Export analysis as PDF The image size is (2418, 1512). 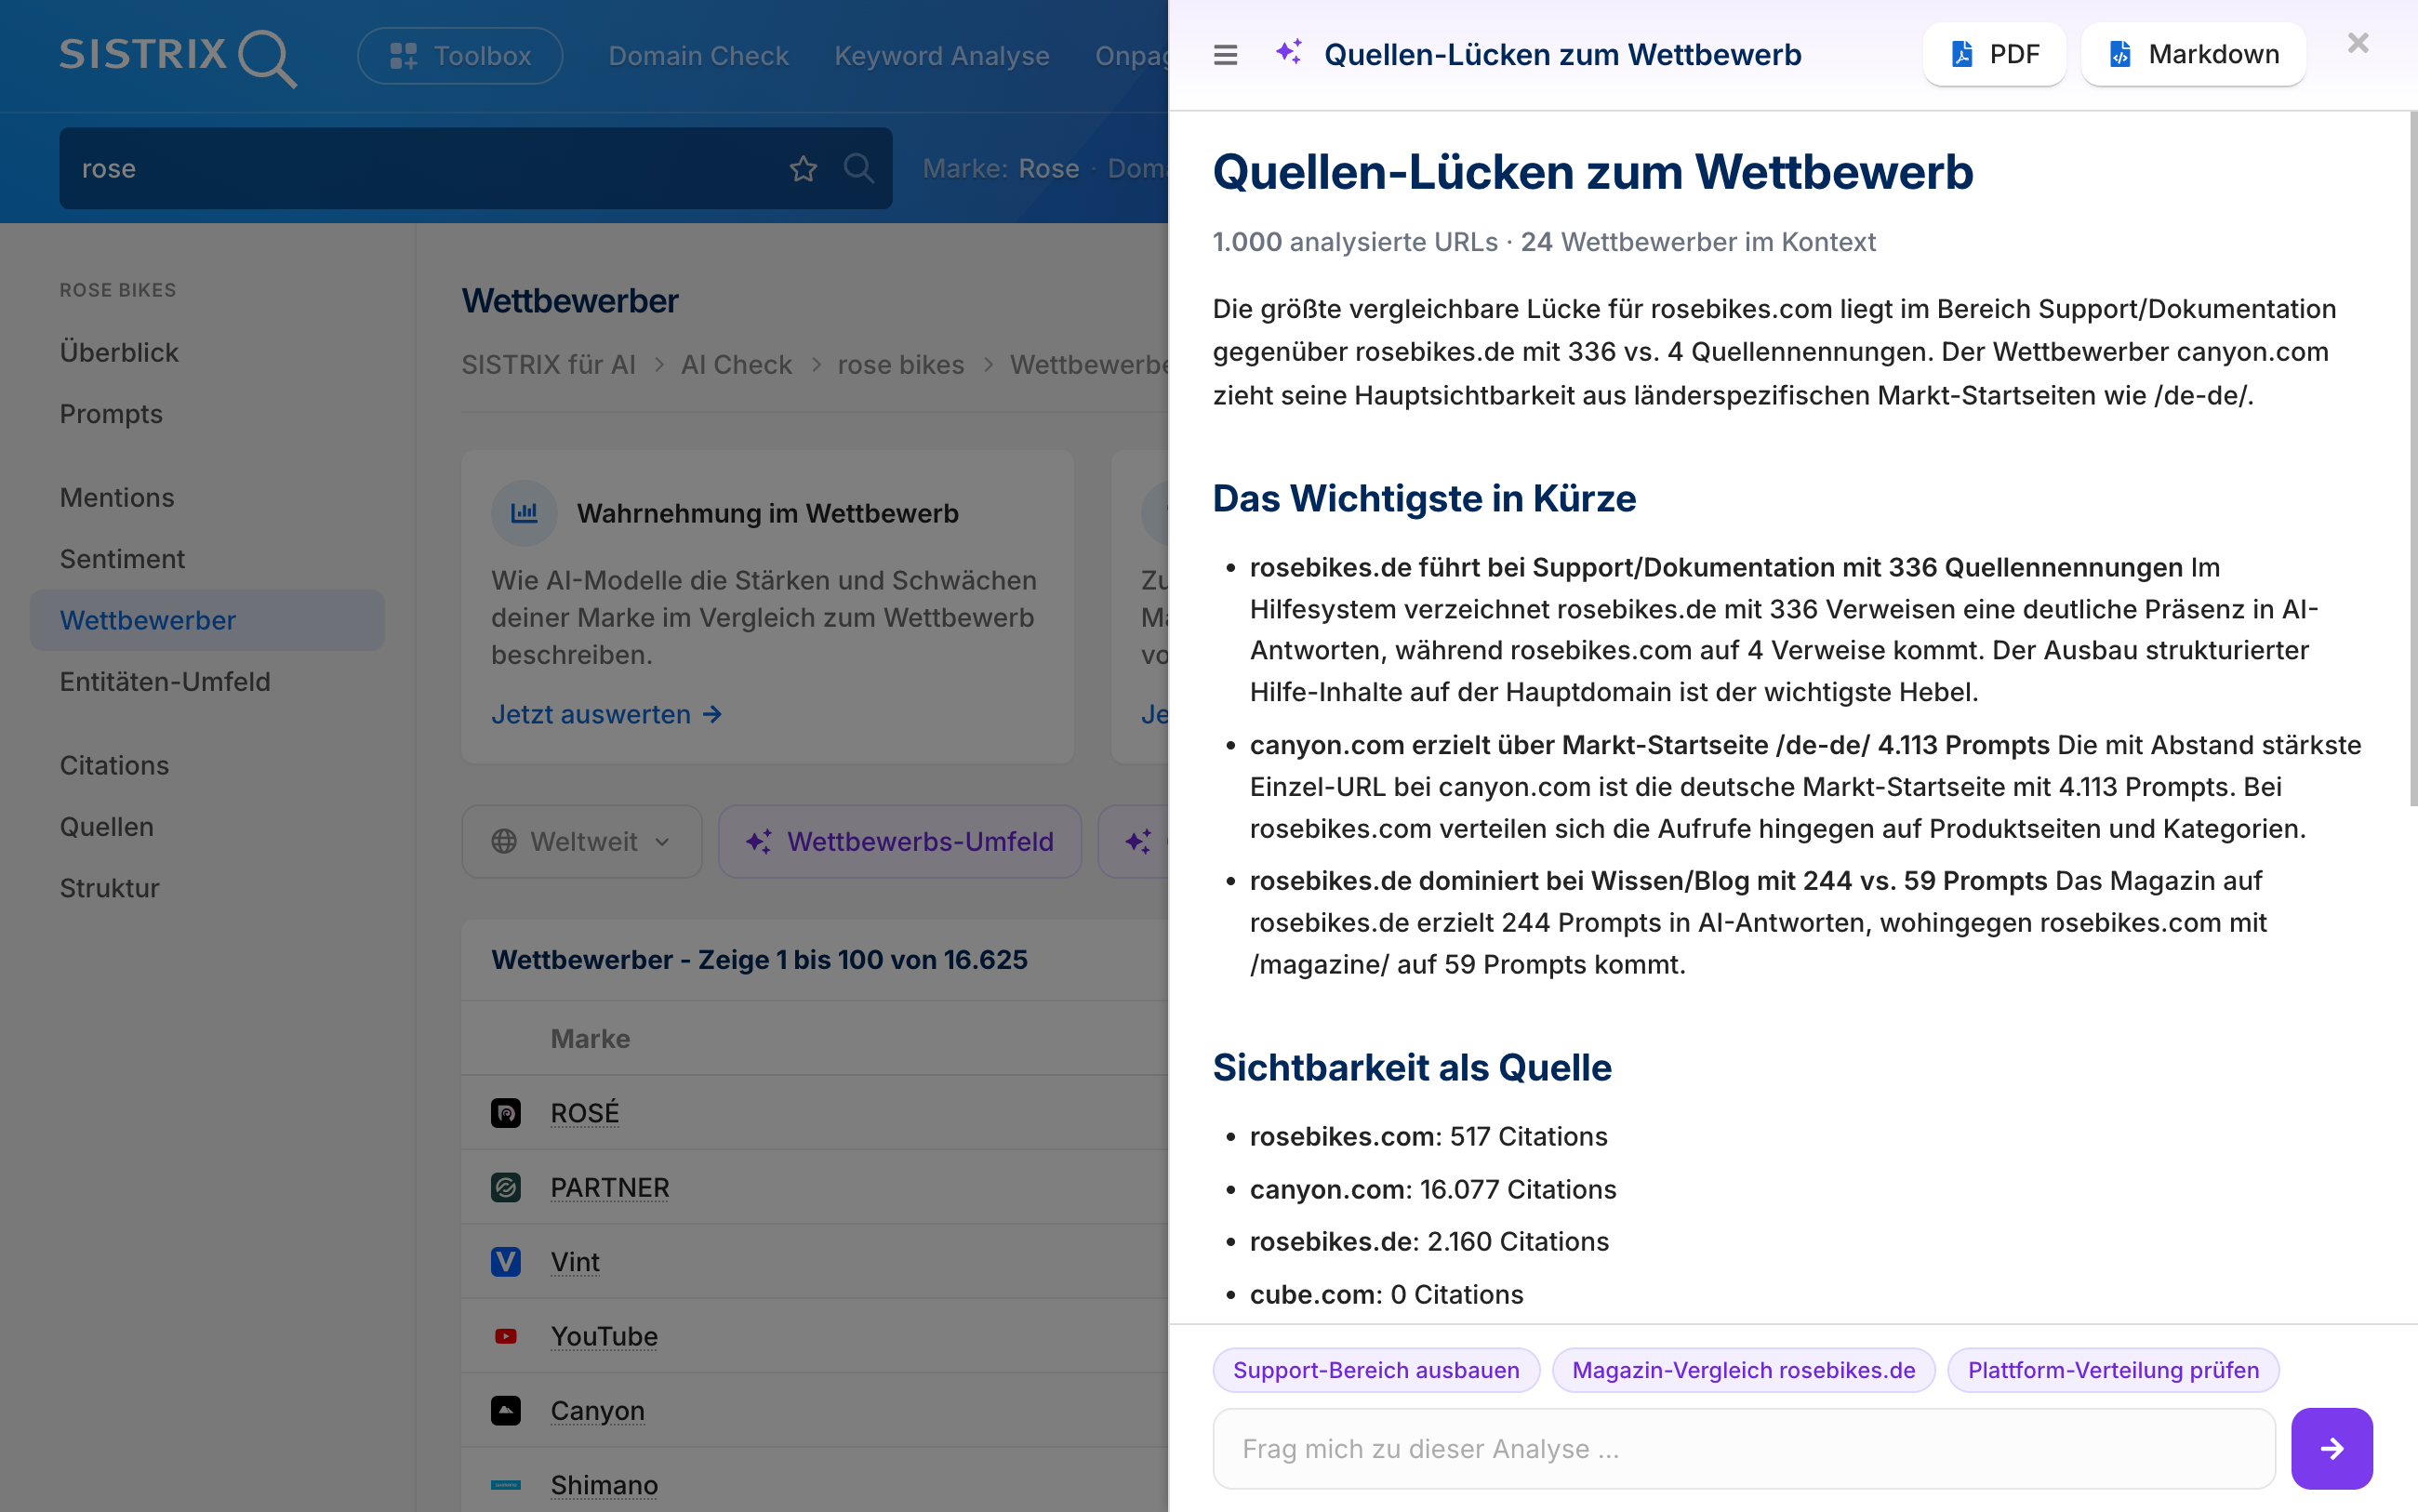1994,54
